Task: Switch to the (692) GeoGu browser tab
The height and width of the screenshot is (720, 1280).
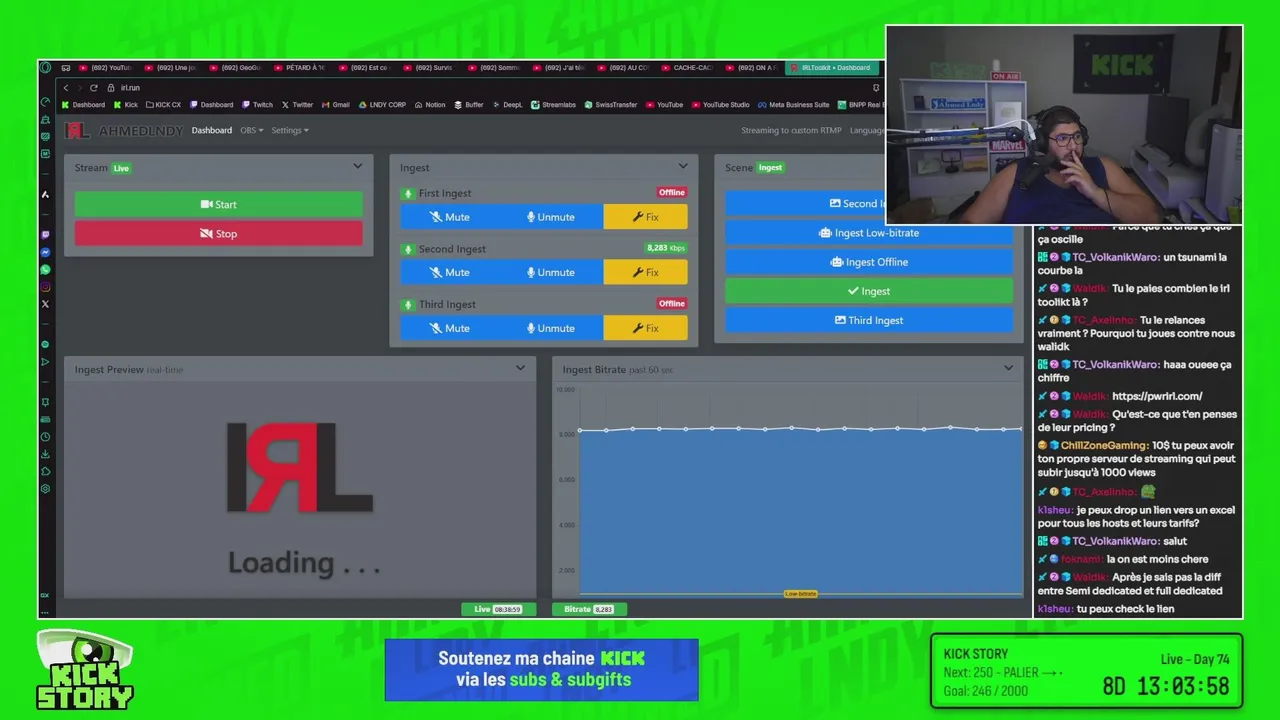Action: tap(235, 68)
